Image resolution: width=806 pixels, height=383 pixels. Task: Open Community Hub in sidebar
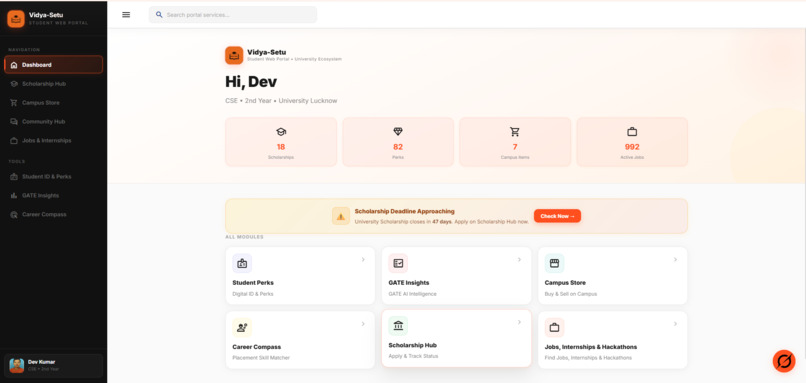53,122
